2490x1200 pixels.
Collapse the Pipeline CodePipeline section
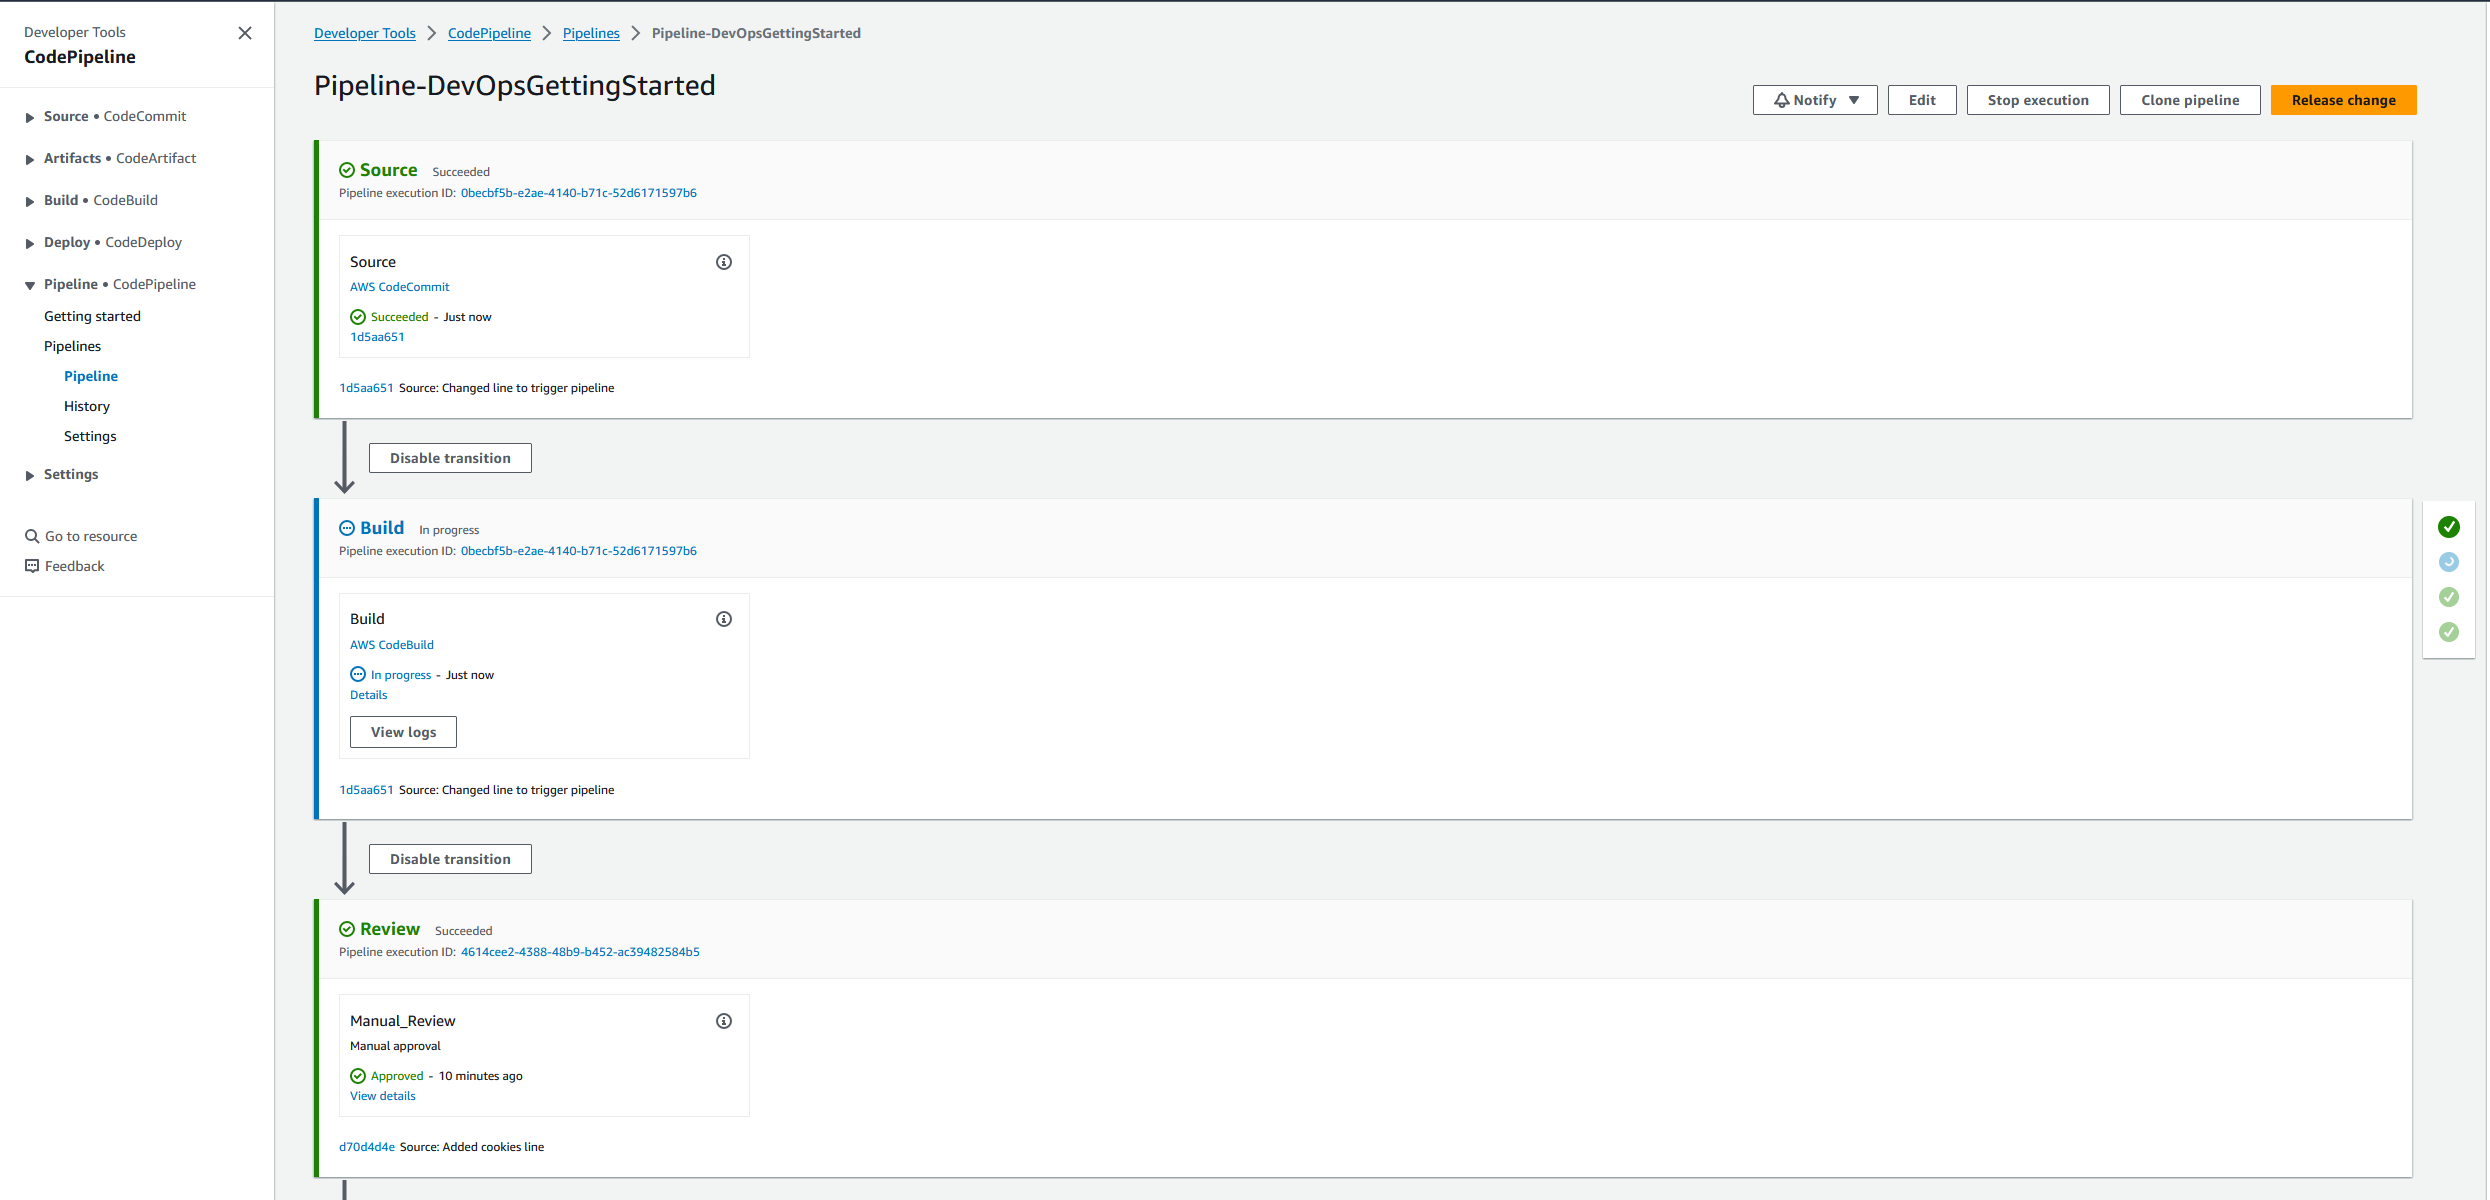(x=30, y=285)
